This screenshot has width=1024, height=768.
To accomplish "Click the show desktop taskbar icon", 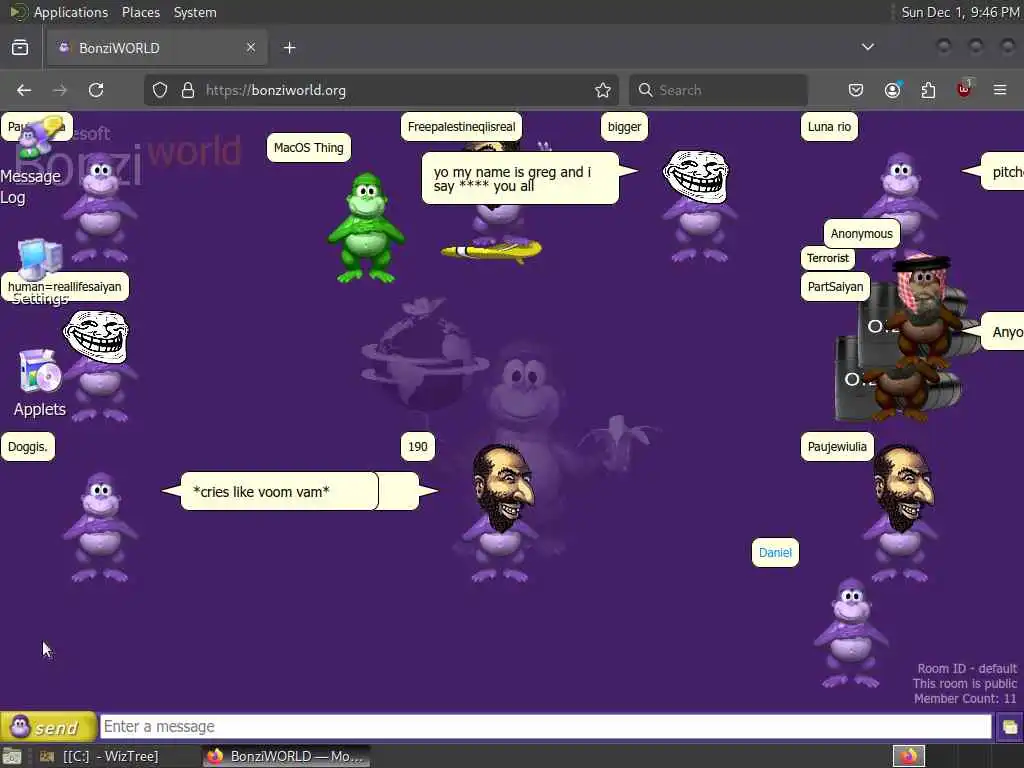I will (x=12, y=757).
